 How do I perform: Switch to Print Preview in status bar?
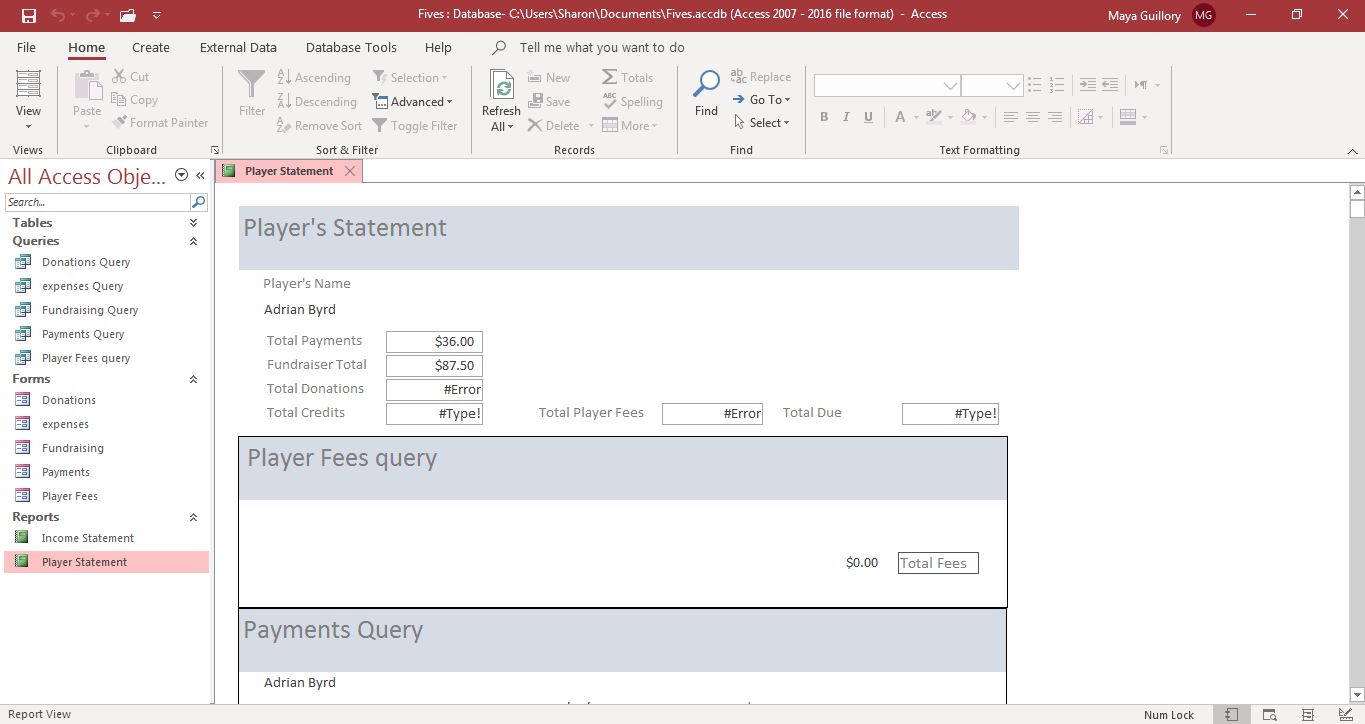[x=1269, y=714]
